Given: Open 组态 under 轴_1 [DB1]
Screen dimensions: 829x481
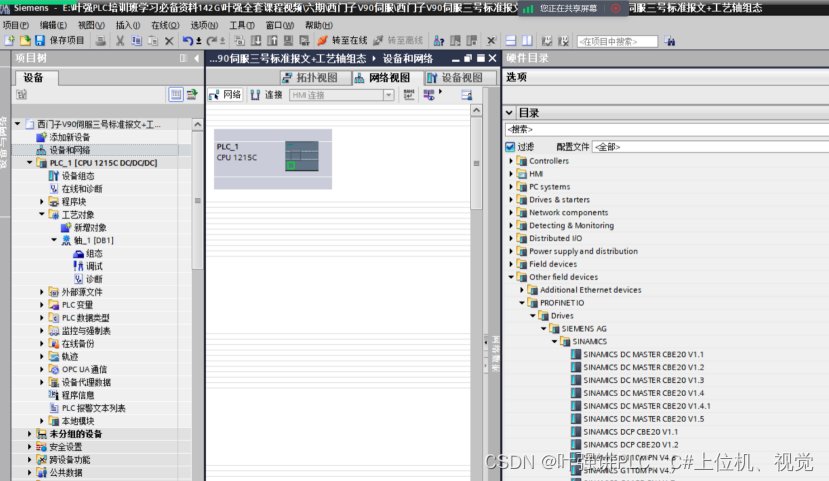Looking at the screenshot, I should click(88, 253).
